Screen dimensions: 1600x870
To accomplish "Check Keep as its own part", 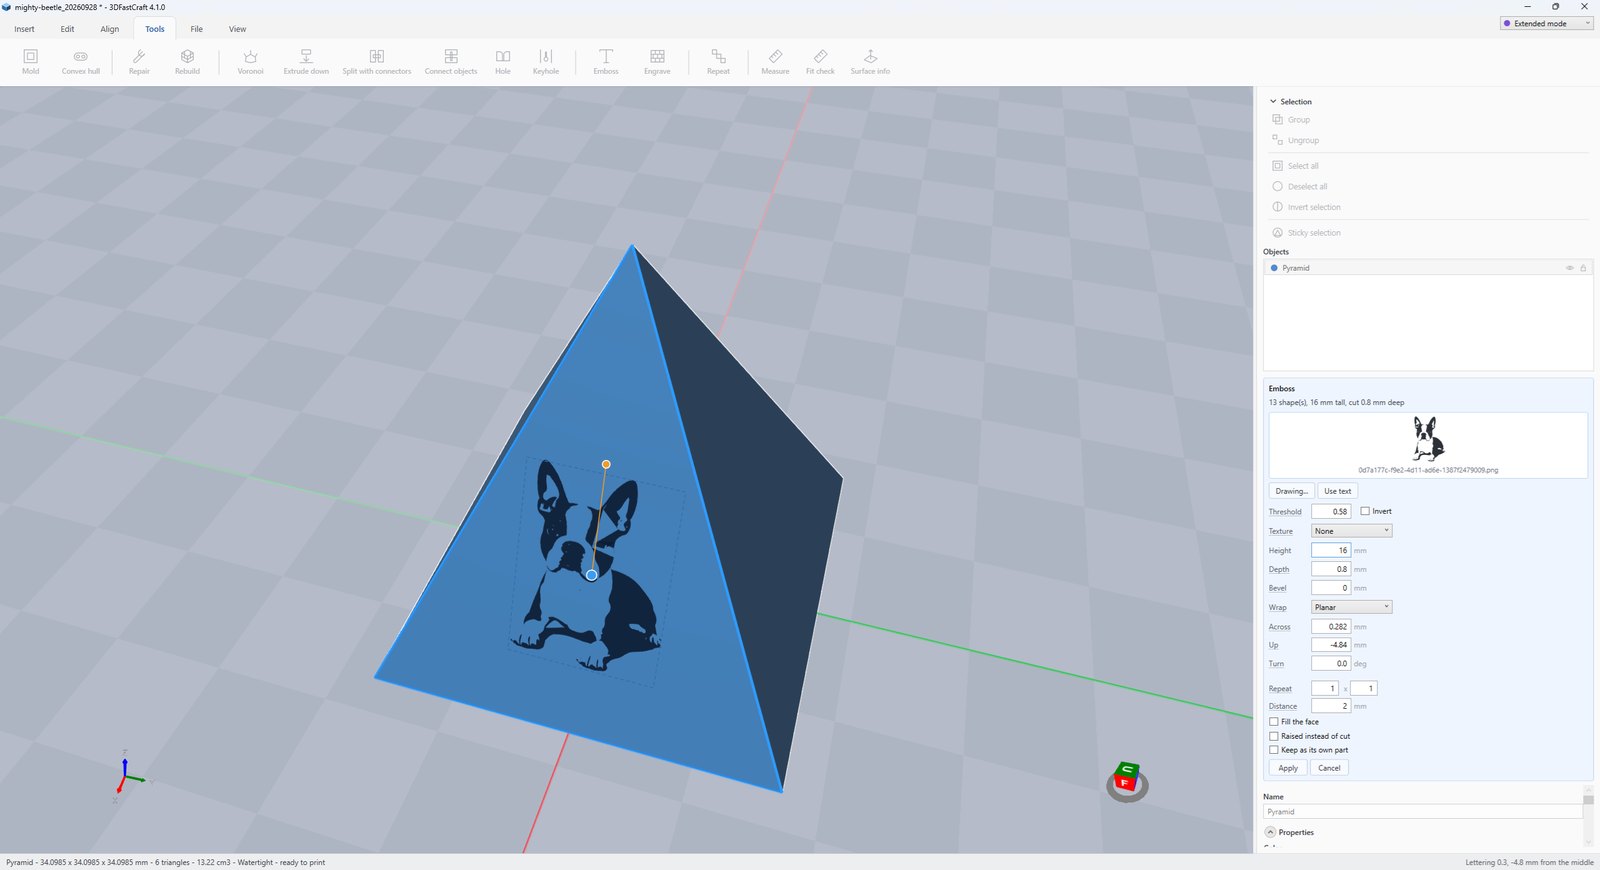I will (x=1274, y=750).
